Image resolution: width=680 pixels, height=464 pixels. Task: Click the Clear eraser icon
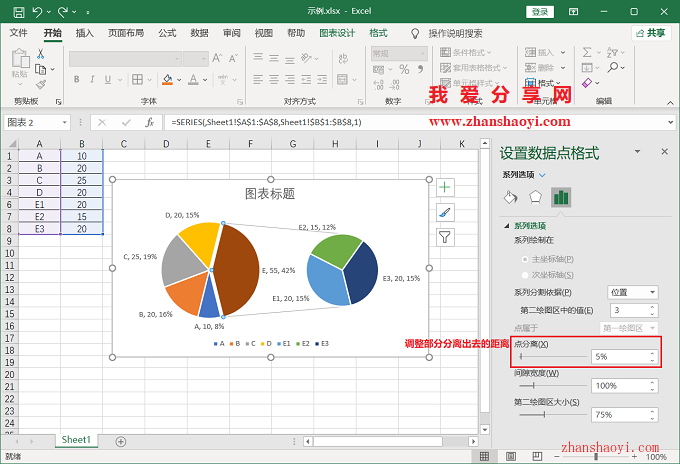point(587,82)
